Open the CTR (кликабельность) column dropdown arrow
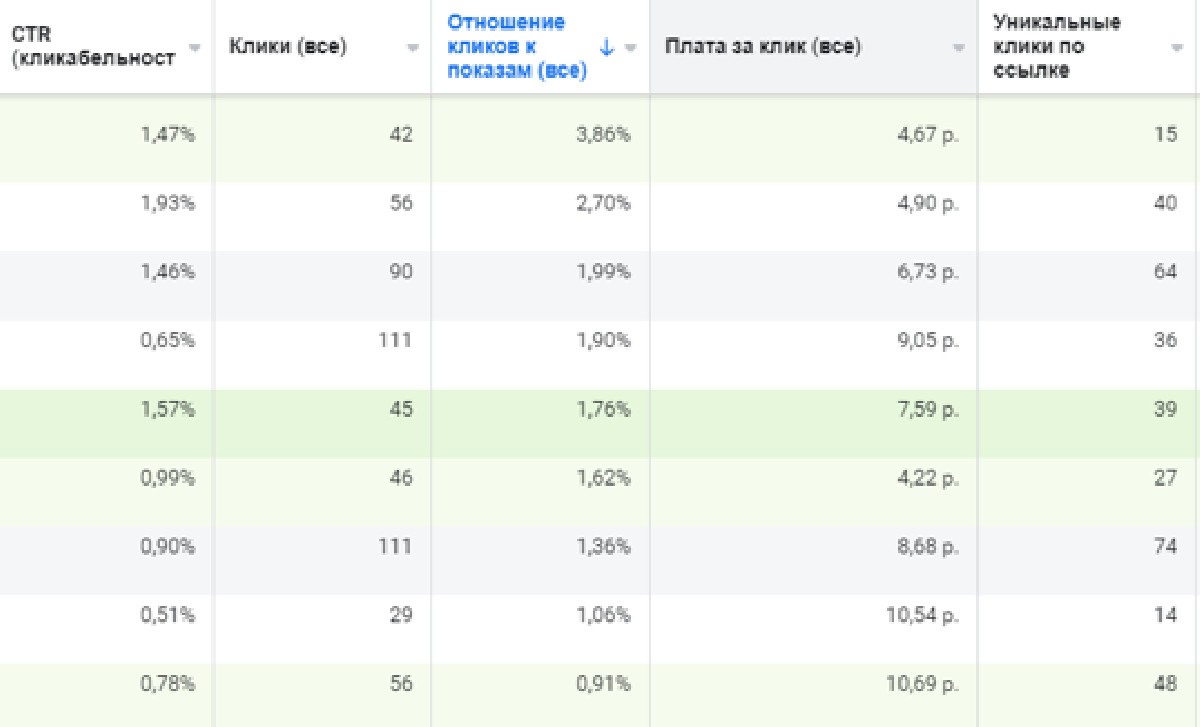The height and width of the screenshot is (727, 1200). 195,48
